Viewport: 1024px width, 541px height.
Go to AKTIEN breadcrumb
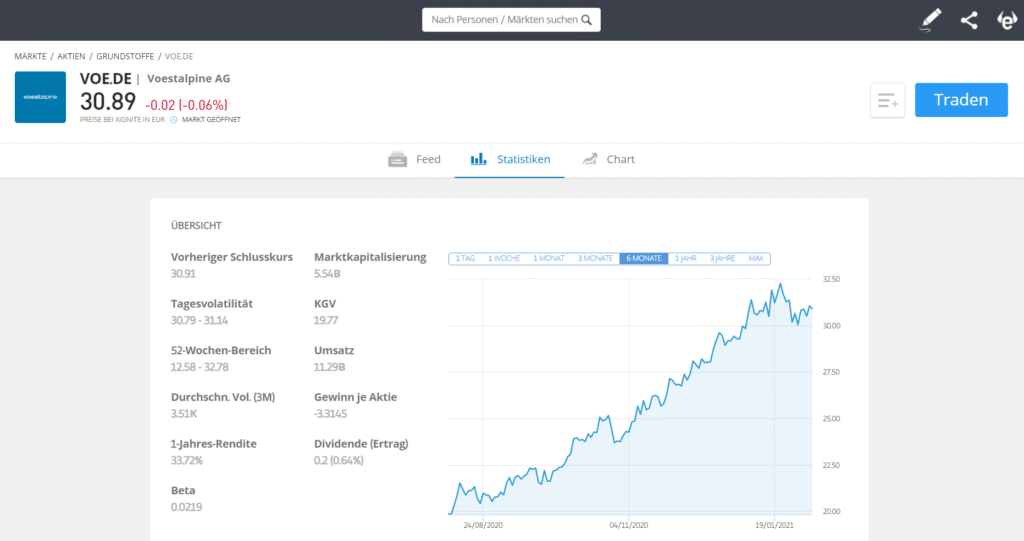(x=71, y=56)
